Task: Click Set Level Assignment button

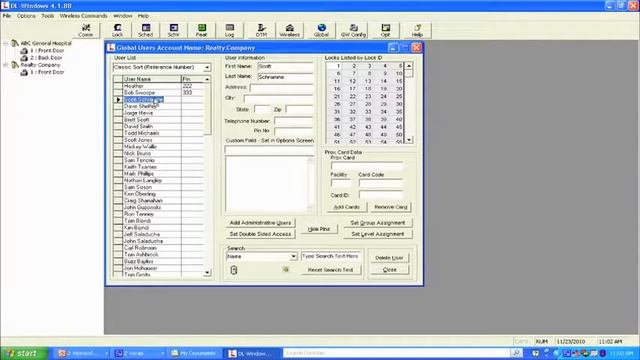Action: 378,234
